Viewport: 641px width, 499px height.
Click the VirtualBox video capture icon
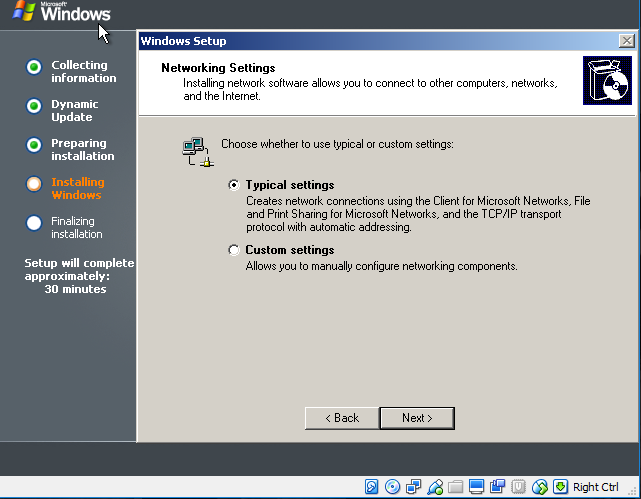pyautogui.click(x=498, y=487)
